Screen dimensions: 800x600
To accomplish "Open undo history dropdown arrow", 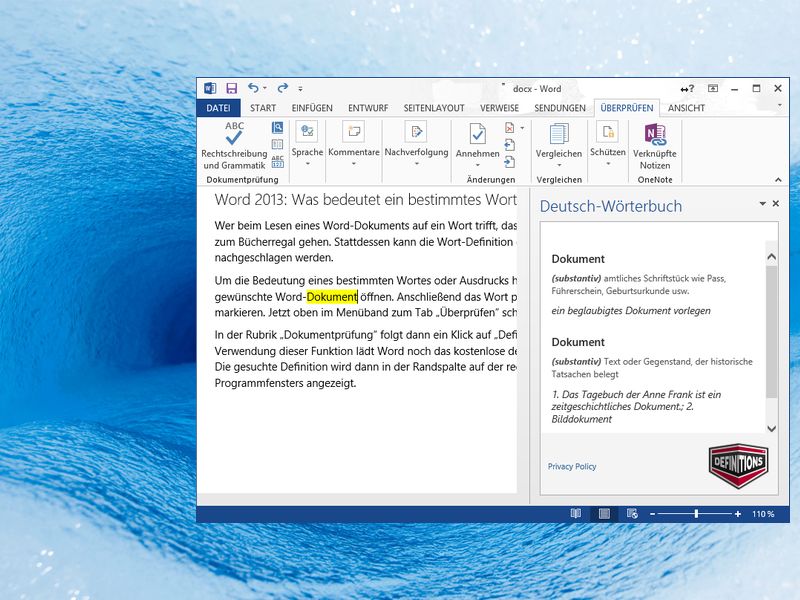I will coord(265,88).
